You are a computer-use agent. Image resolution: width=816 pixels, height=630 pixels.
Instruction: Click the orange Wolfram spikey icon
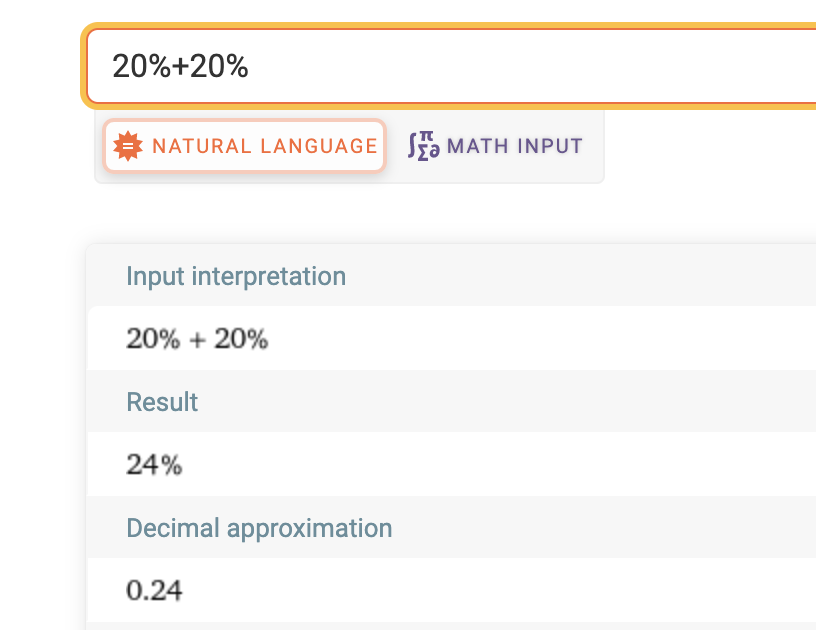coord(129,146)
